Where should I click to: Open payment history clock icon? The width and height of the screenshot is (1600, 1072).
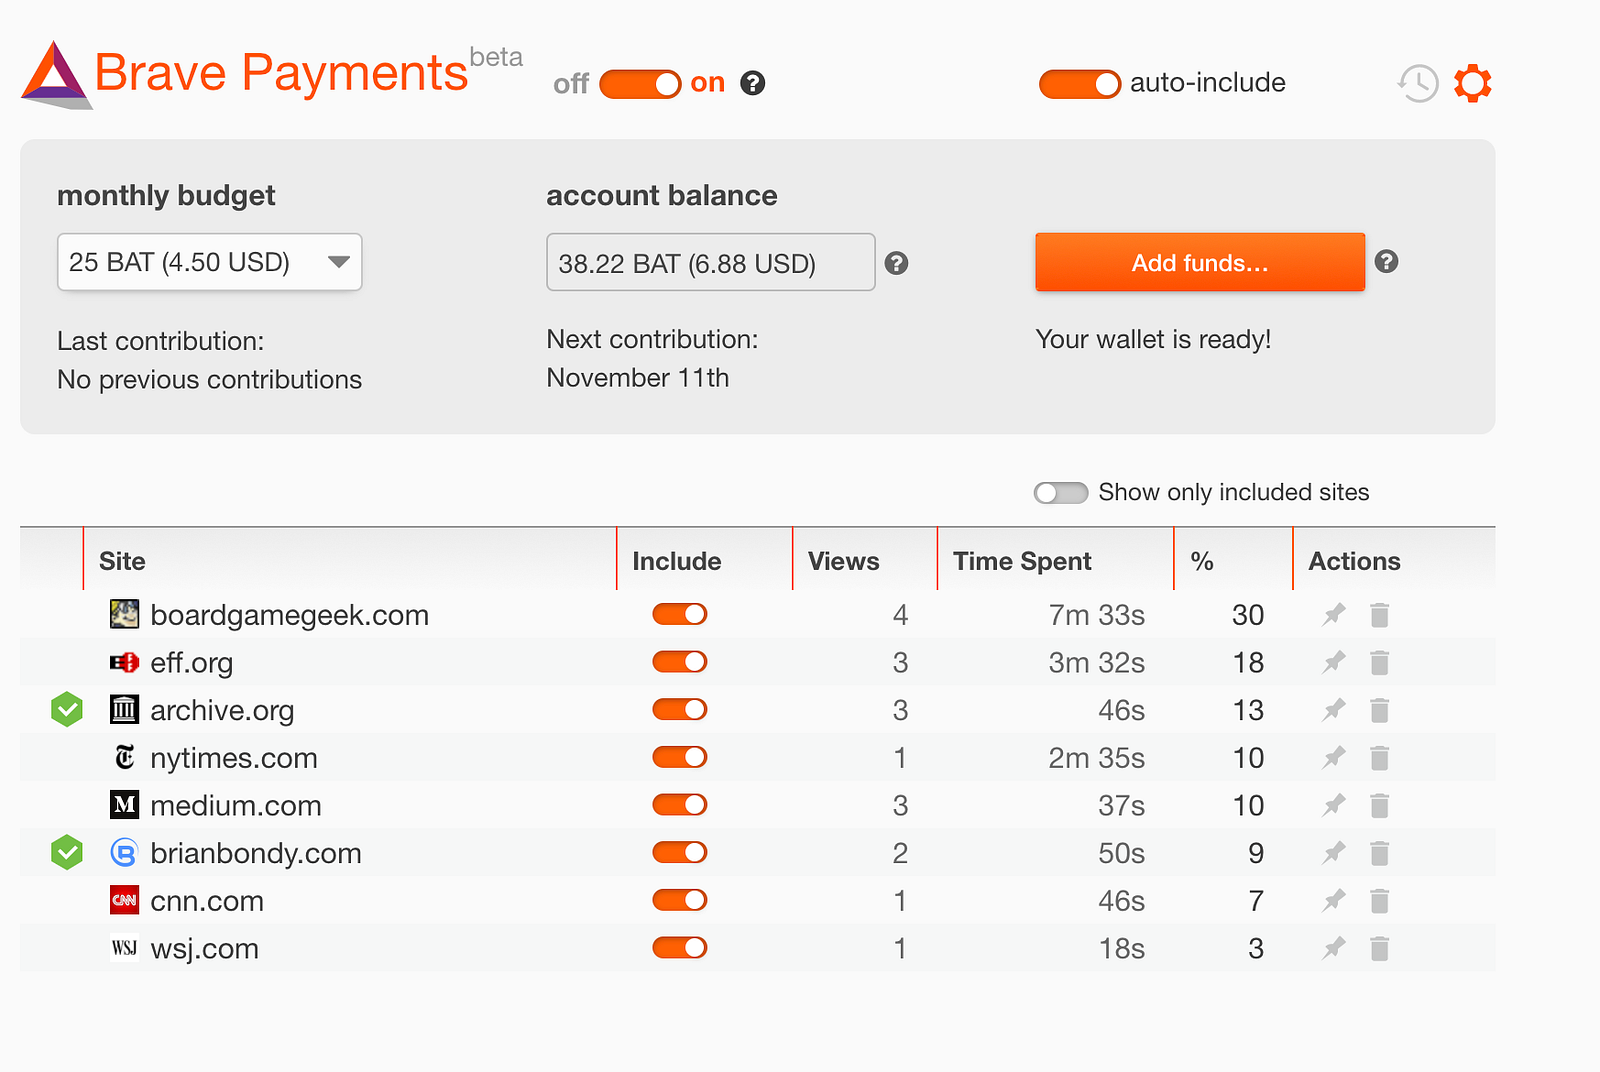[x=1417, y=84]
